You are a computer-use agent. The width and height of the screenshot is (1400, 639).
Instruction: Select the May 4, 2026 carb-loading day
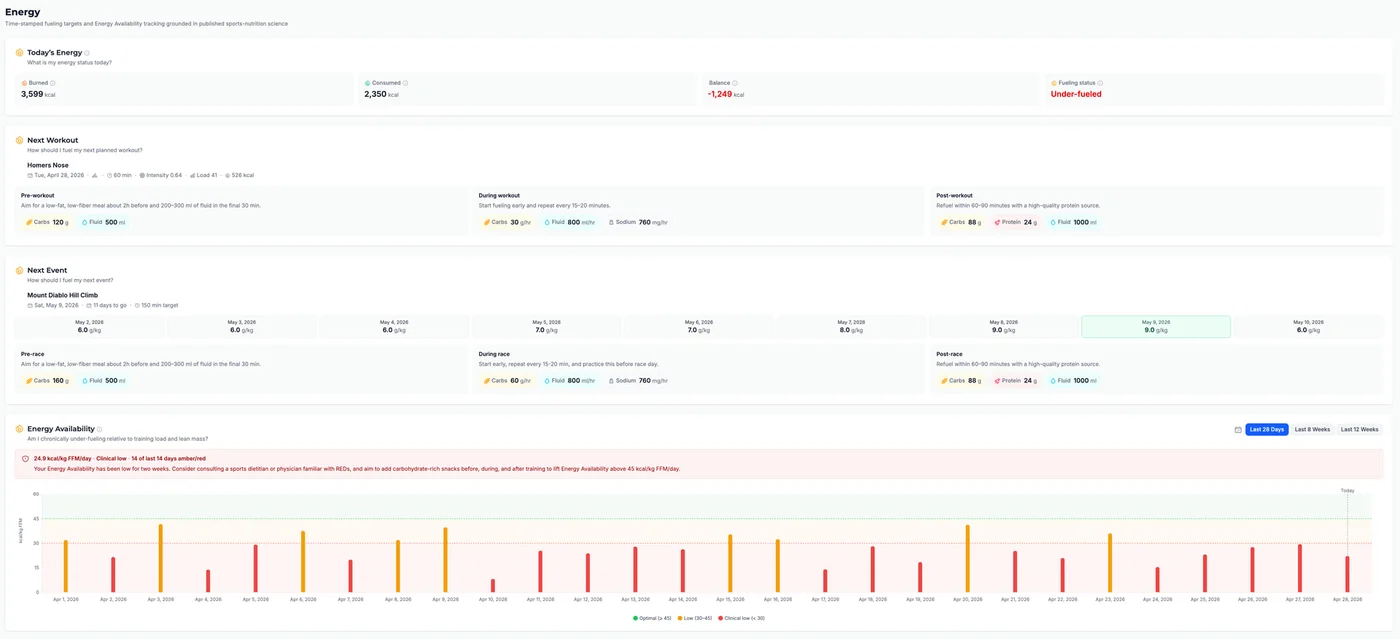coord(394,326)
